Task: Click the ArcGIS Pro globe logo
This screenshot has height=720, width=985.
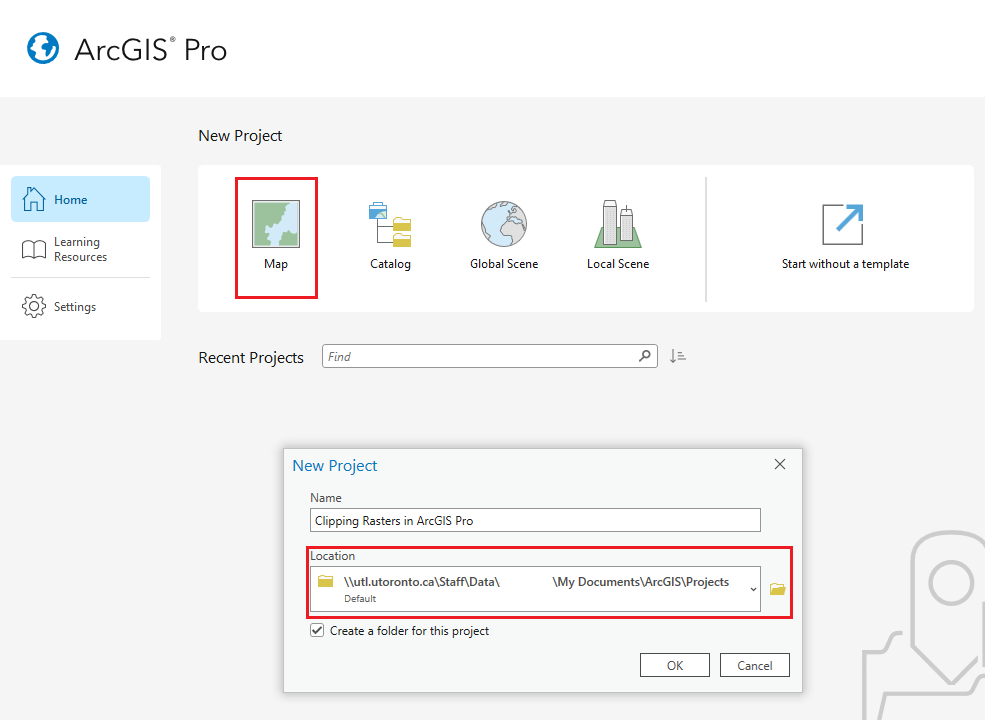Action: [42, 47]
